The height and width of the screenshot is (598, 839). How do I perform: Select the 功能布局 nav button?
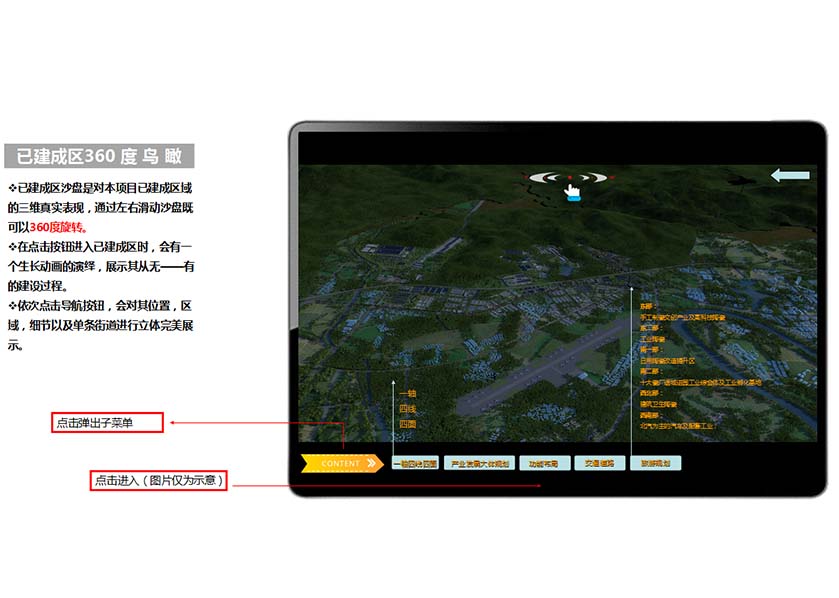(545, 464)
